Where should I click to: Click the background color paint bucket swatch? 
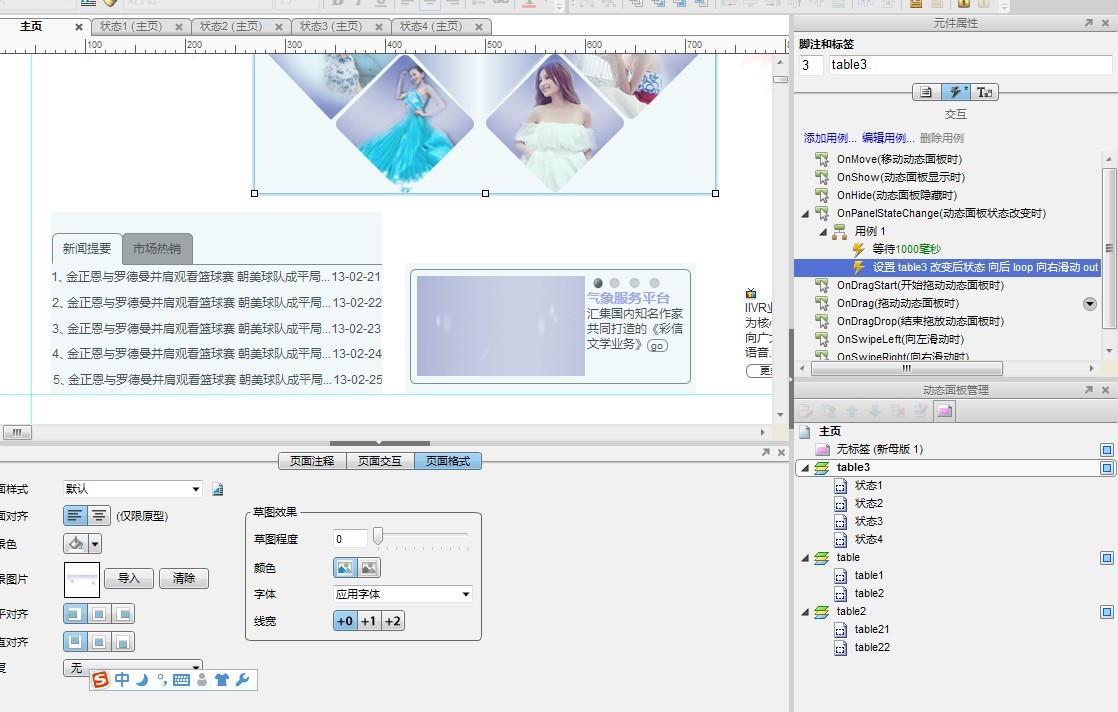[76, 544]
